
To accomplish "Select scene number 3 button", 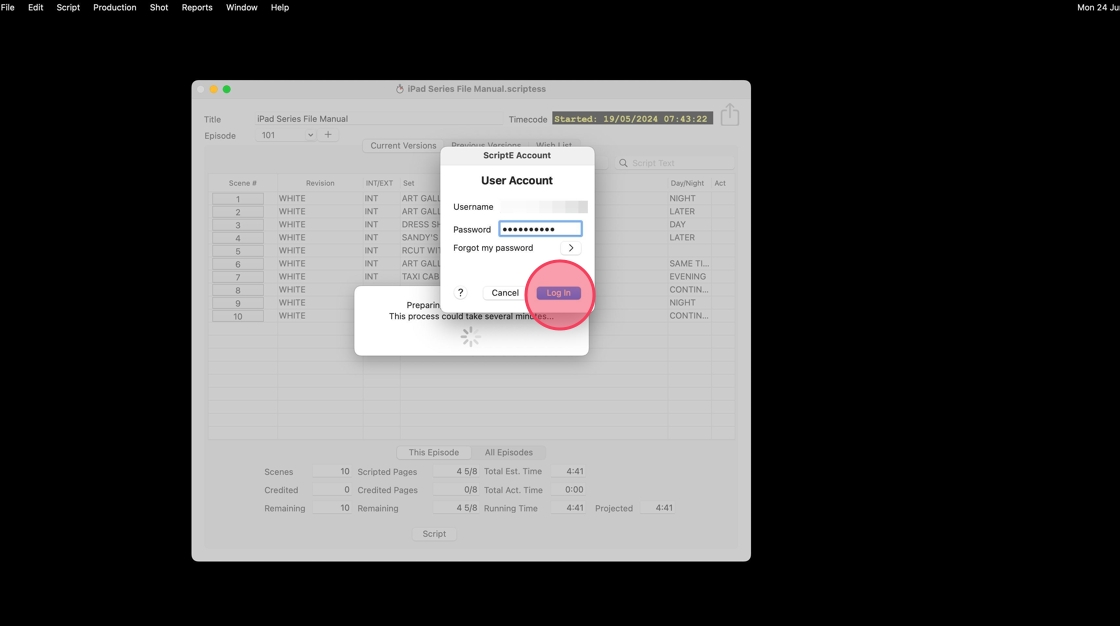I will click(238, 224).
